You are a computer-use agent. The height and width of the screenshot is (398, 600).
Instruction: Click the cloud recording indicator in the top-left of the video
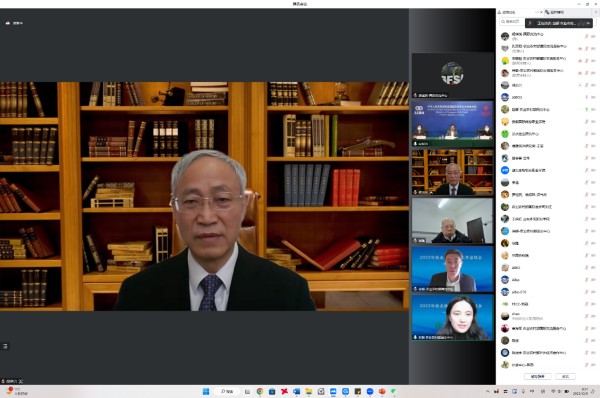click(14, 23)
